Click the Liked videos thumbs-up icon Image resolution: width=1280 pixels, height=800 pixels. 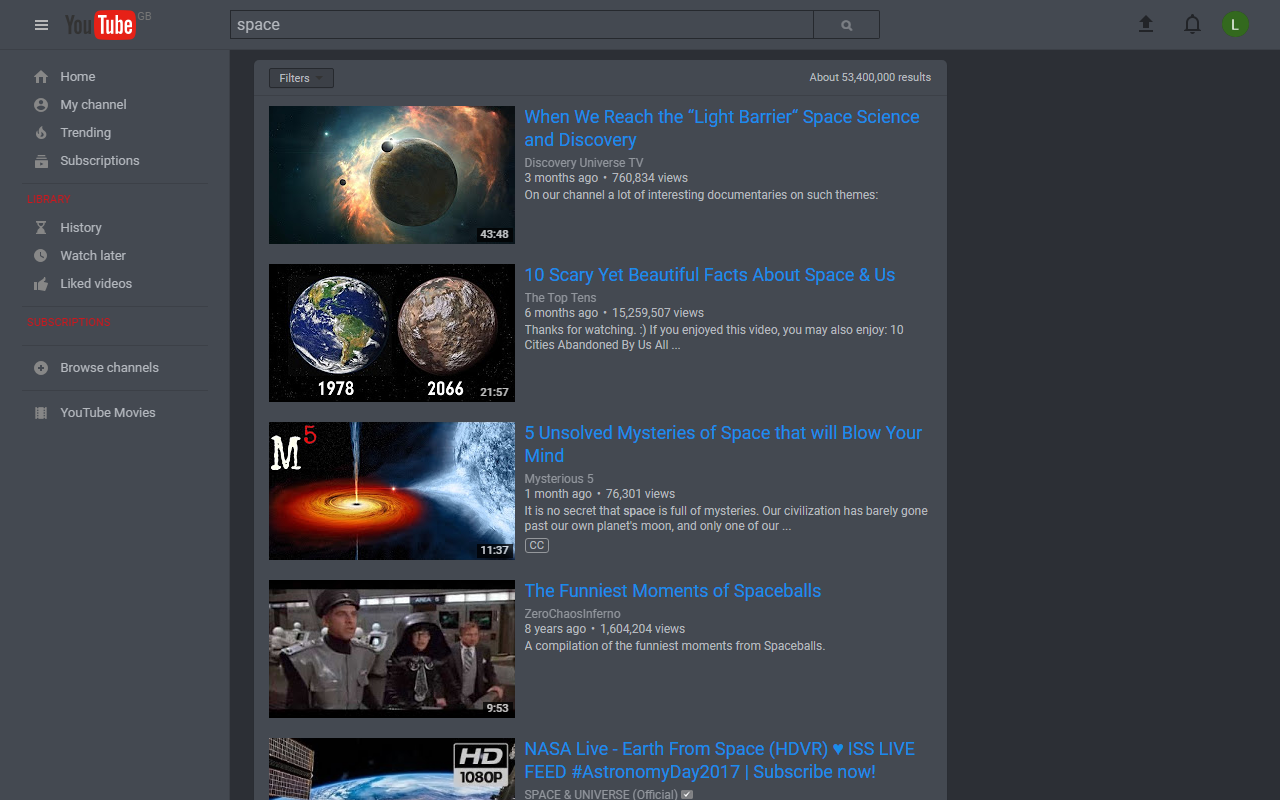(41, 283)
